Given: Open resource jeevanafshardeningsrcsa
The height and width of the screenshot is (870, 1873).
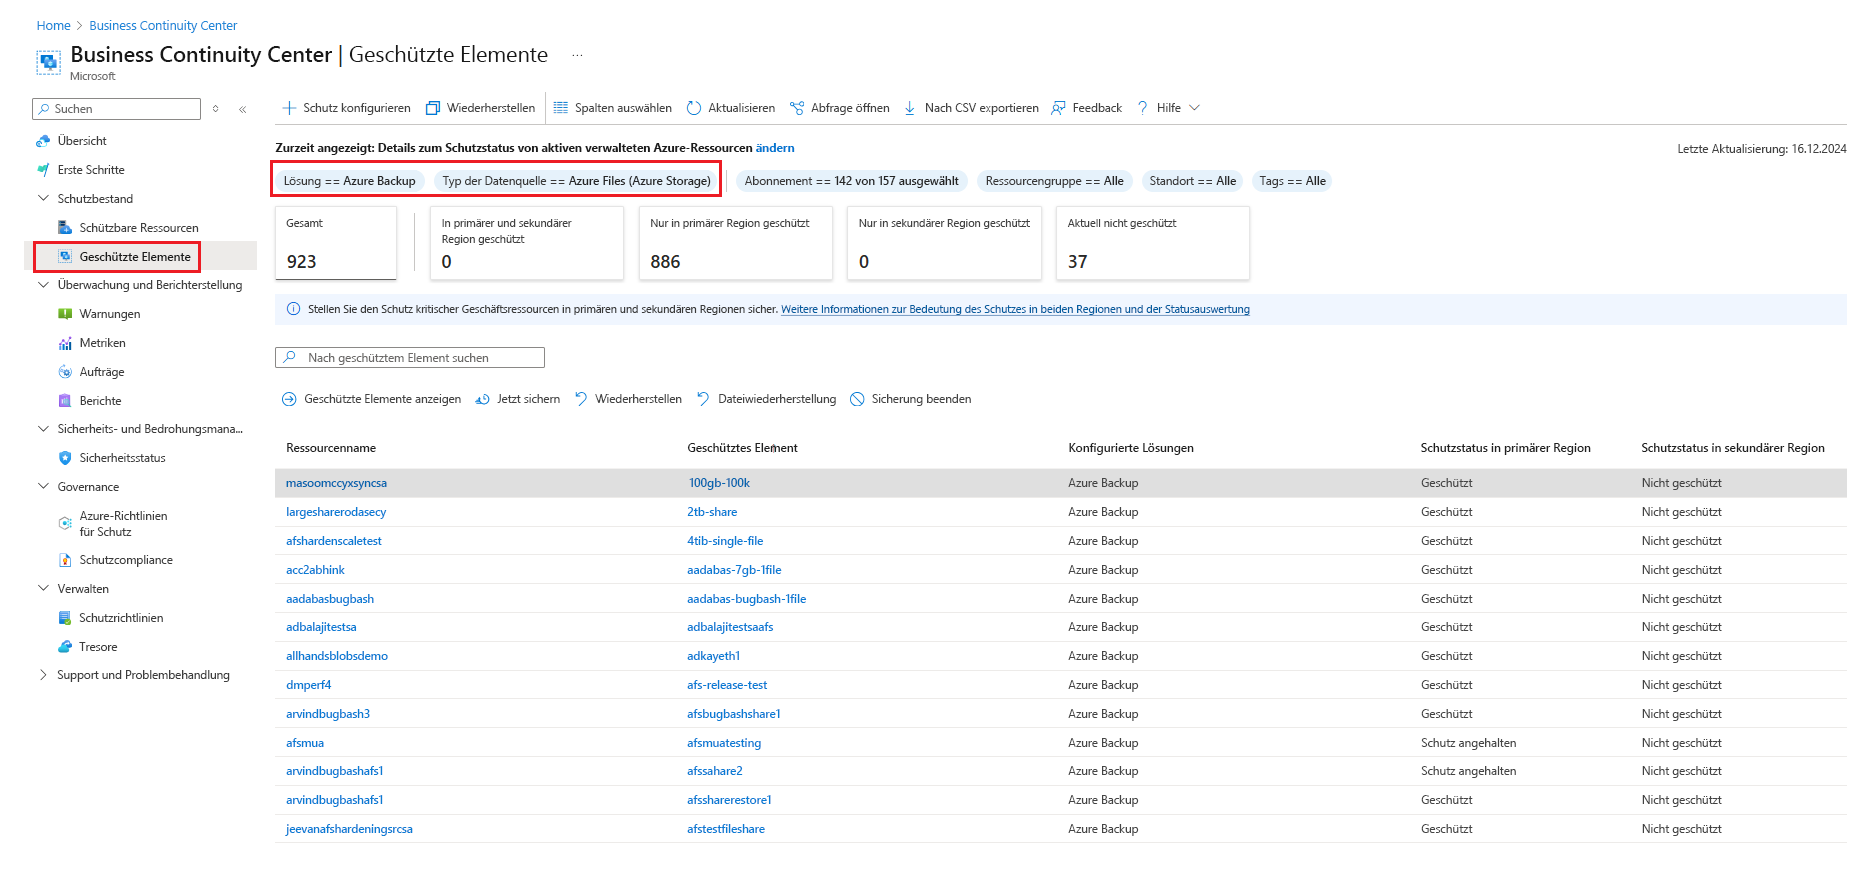Looking at the screenshot, I should point(349,829).
